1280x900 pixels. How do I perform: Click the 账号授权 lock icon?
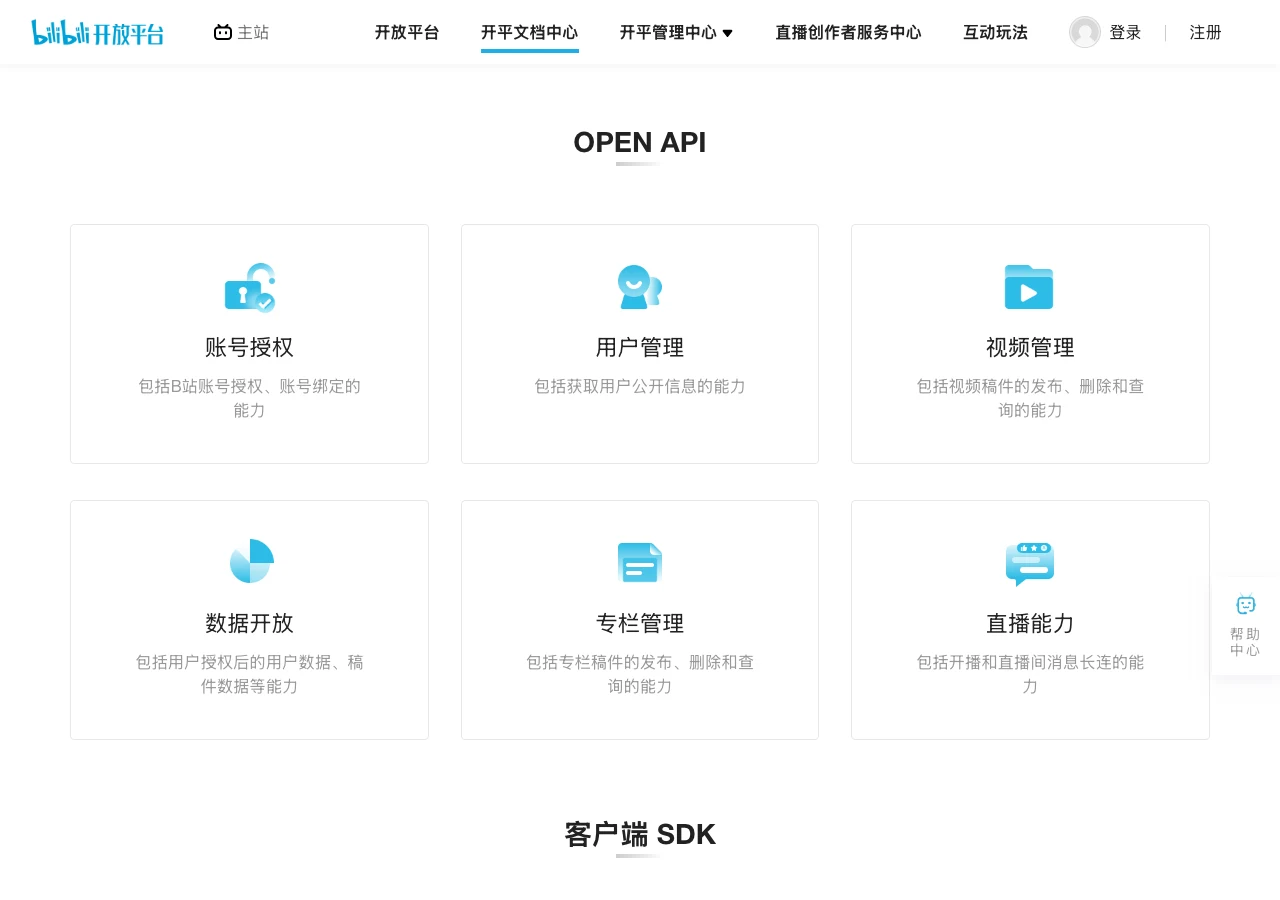click(250, 288)
